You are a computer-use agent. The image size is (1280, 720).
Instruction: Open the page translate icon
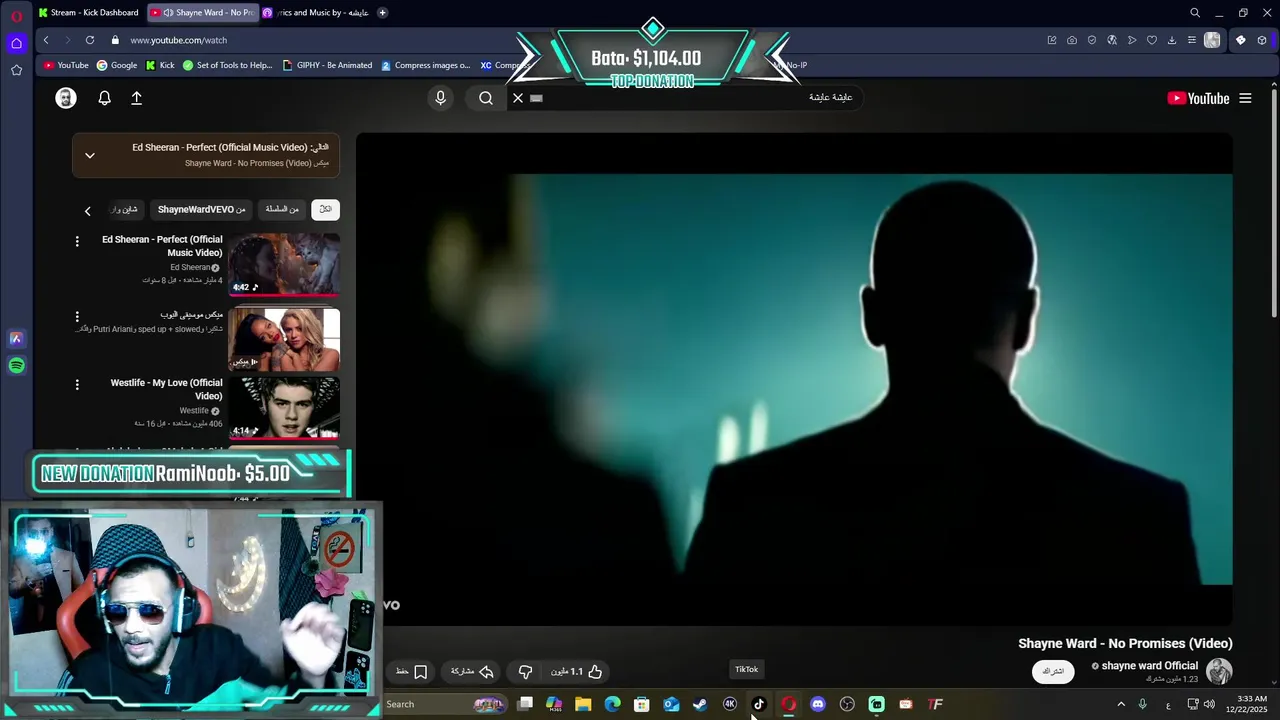tap(1112, 40)
